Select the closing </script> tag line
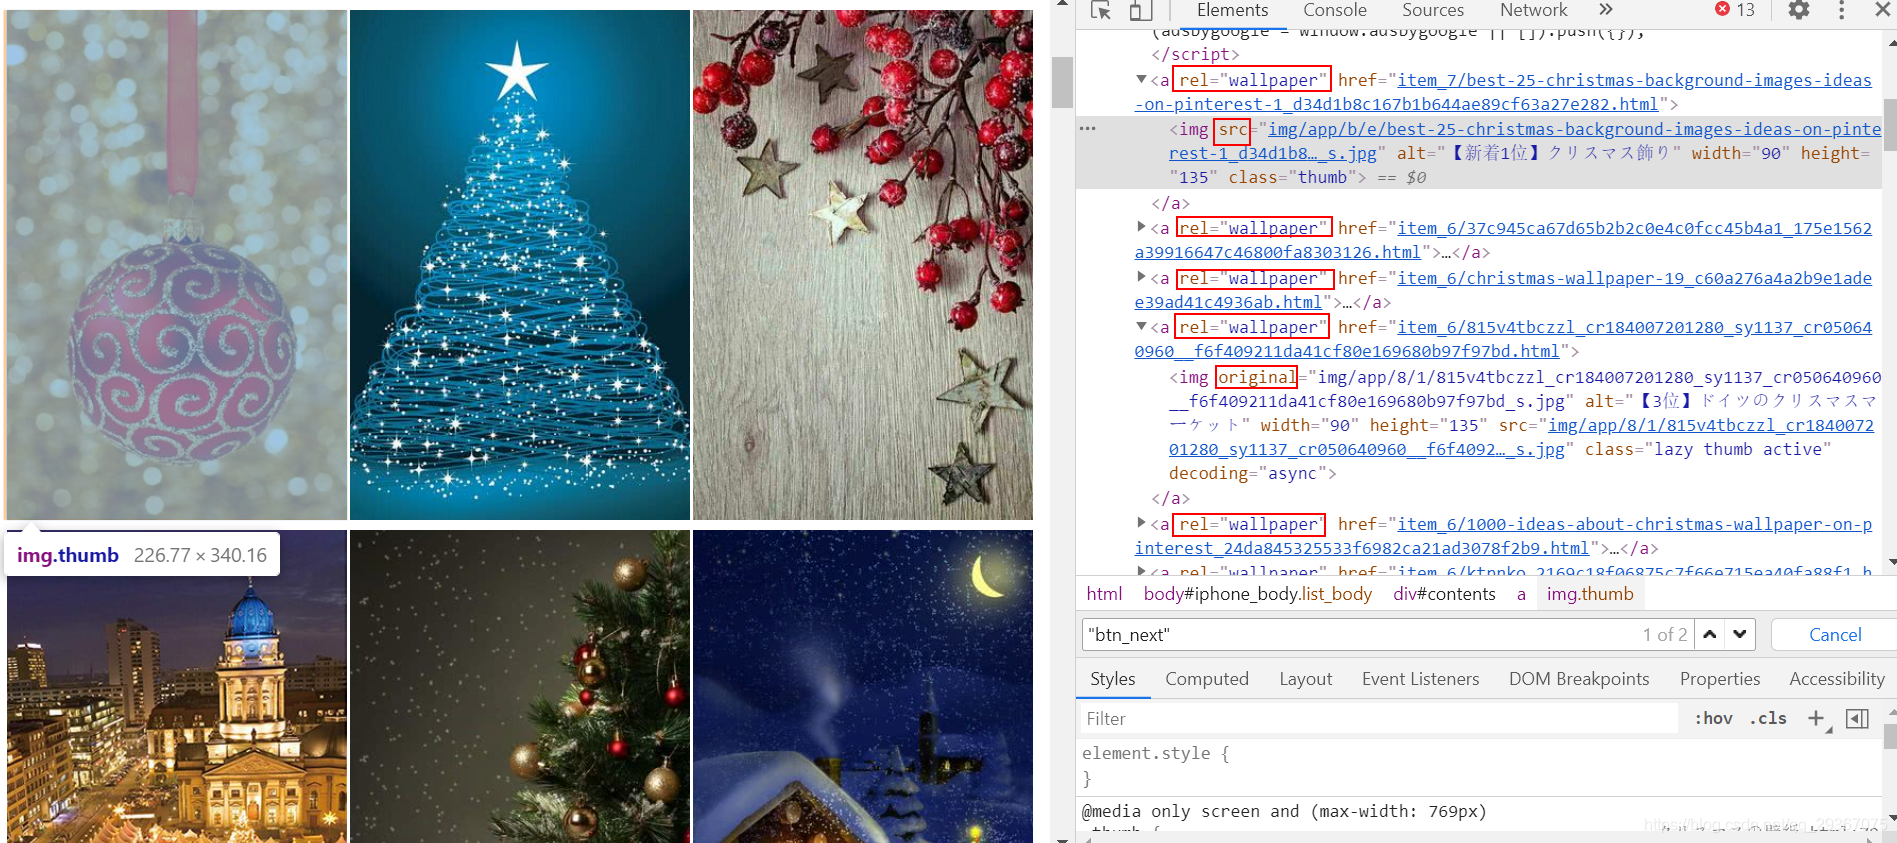This screenshot has height=843, width=1897. pos(1195,54)
